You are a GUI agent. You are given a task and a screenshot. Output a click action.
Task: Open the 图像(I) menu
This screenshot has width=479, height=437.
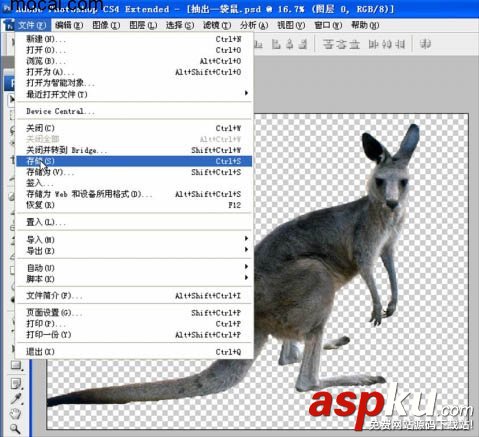coord(106,25)
